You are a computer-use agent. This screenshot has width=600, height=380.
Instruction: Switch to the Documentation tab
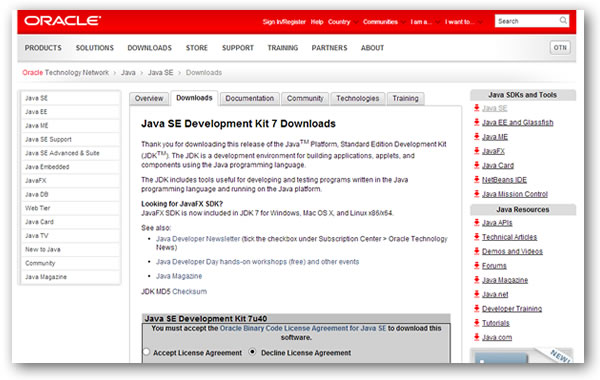click(x=249, y=98)
